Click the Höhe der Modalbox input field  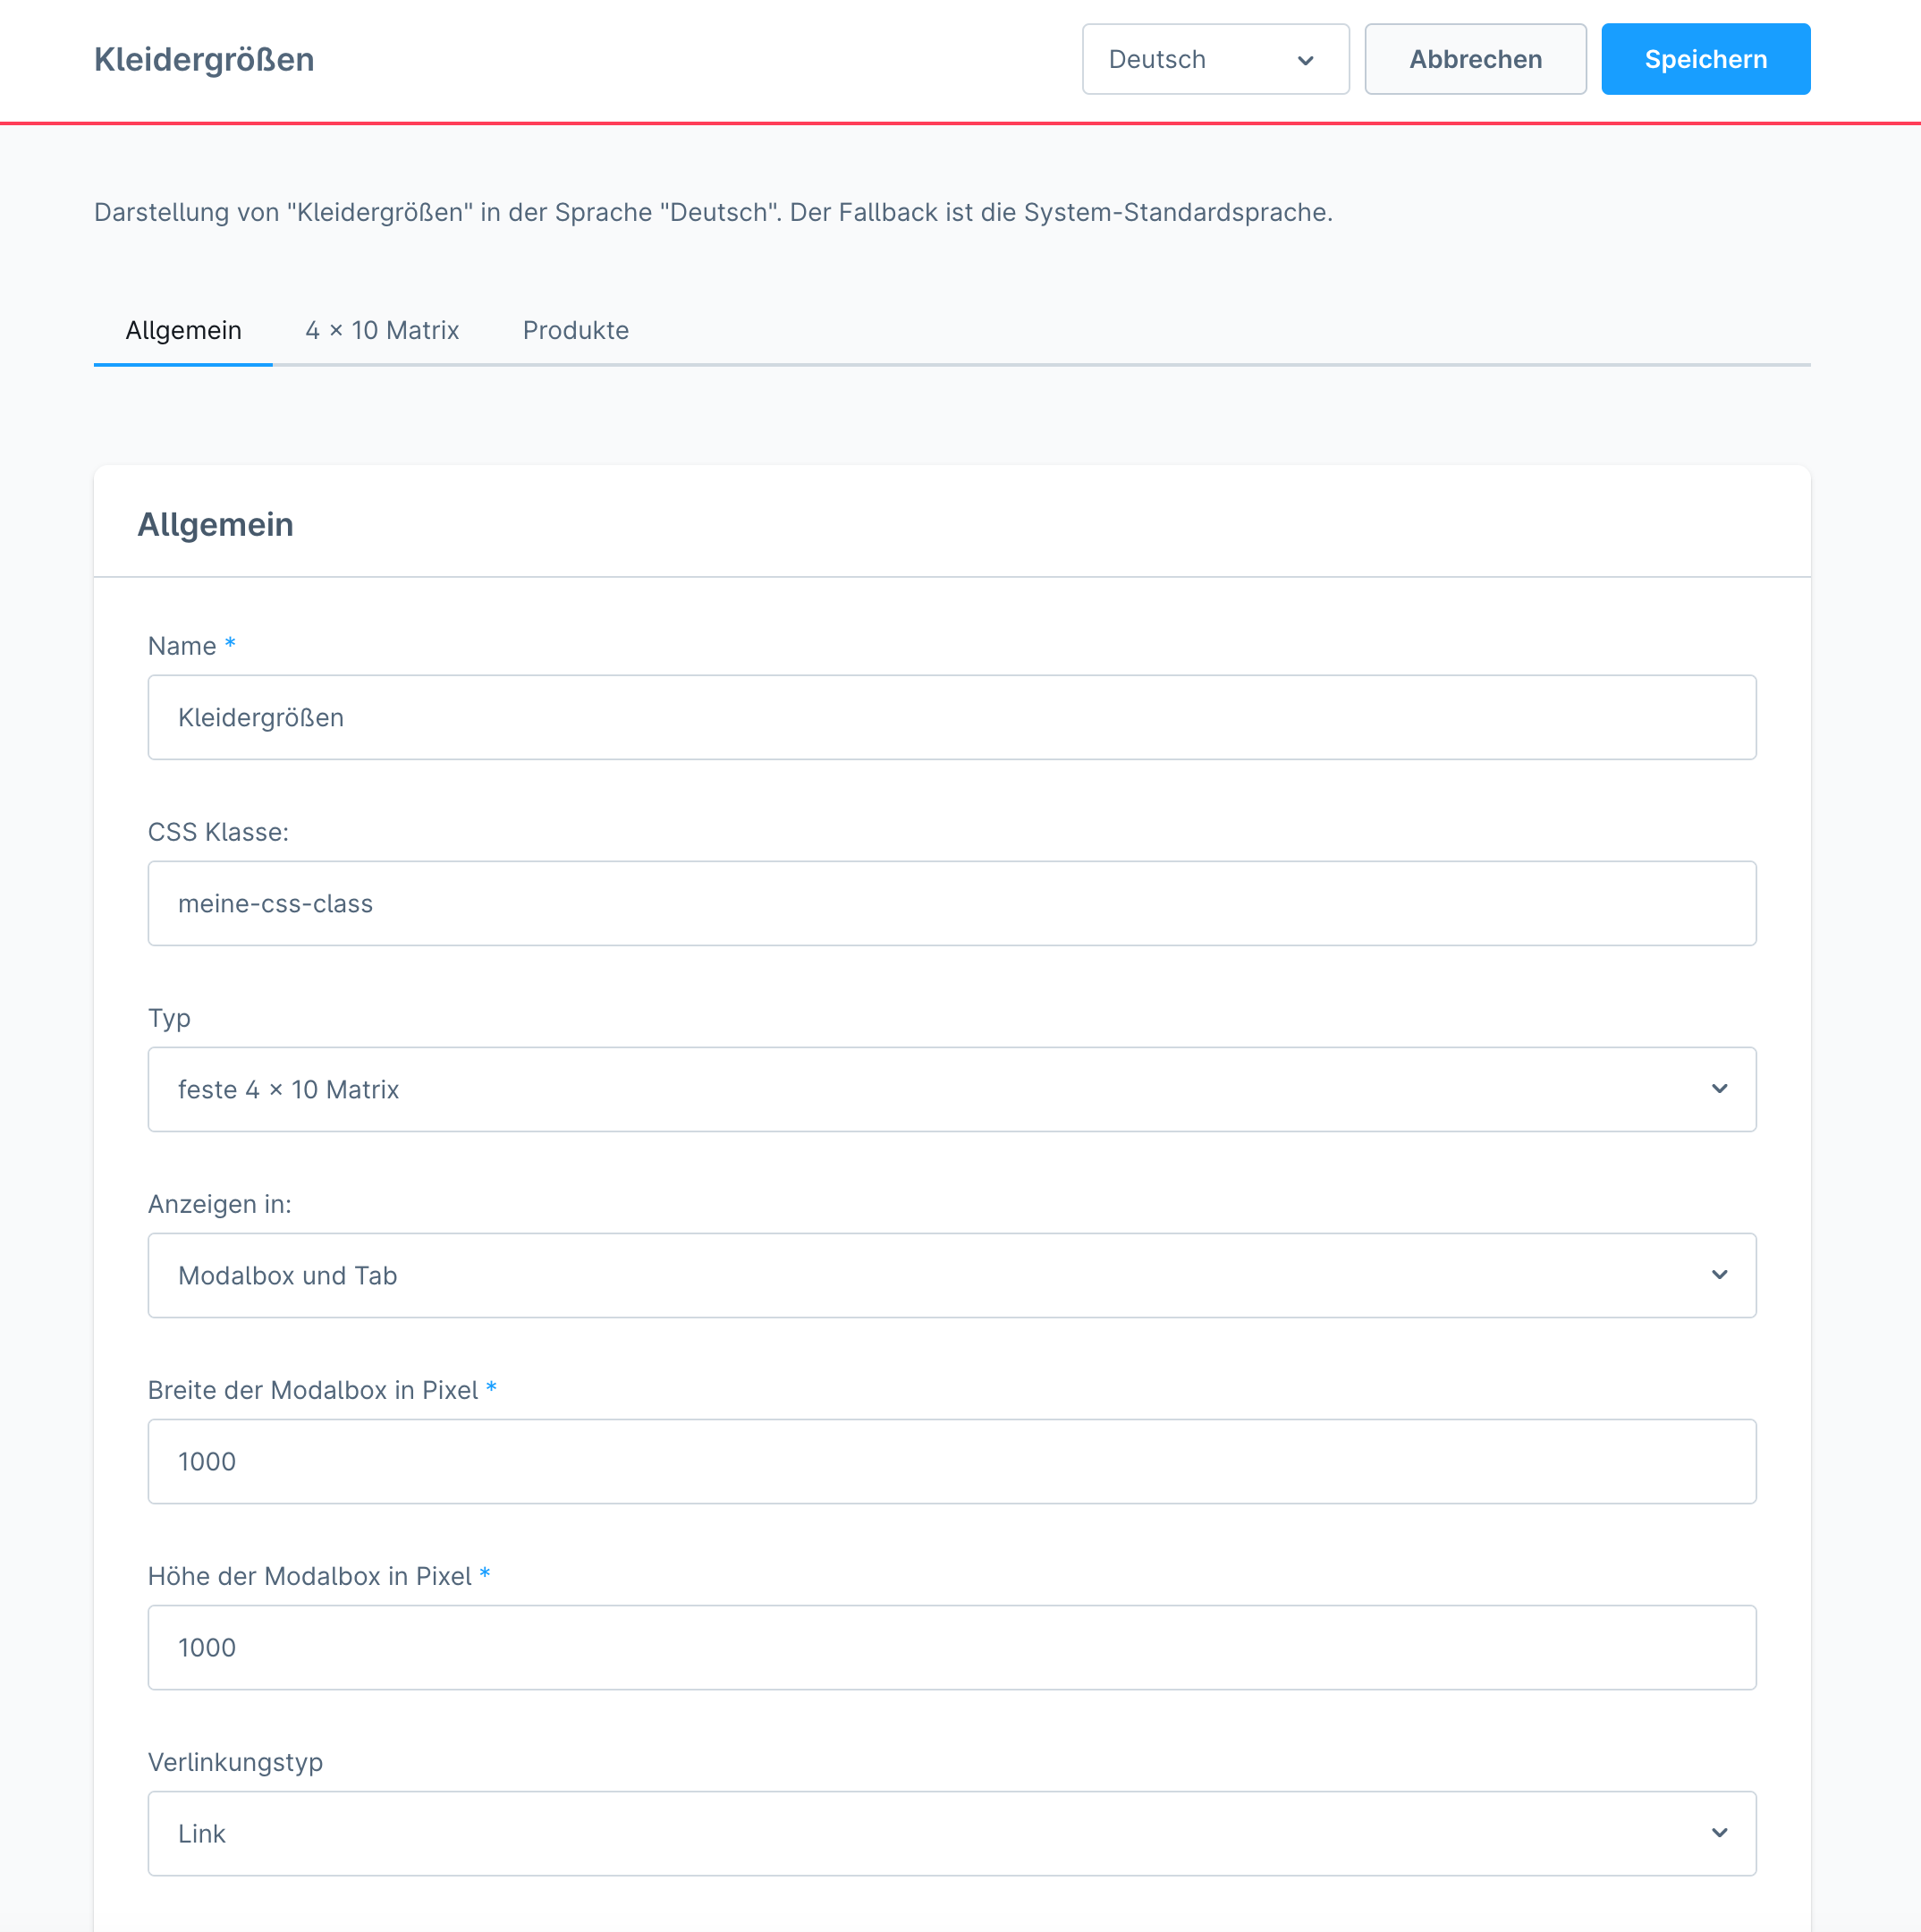951,1647
